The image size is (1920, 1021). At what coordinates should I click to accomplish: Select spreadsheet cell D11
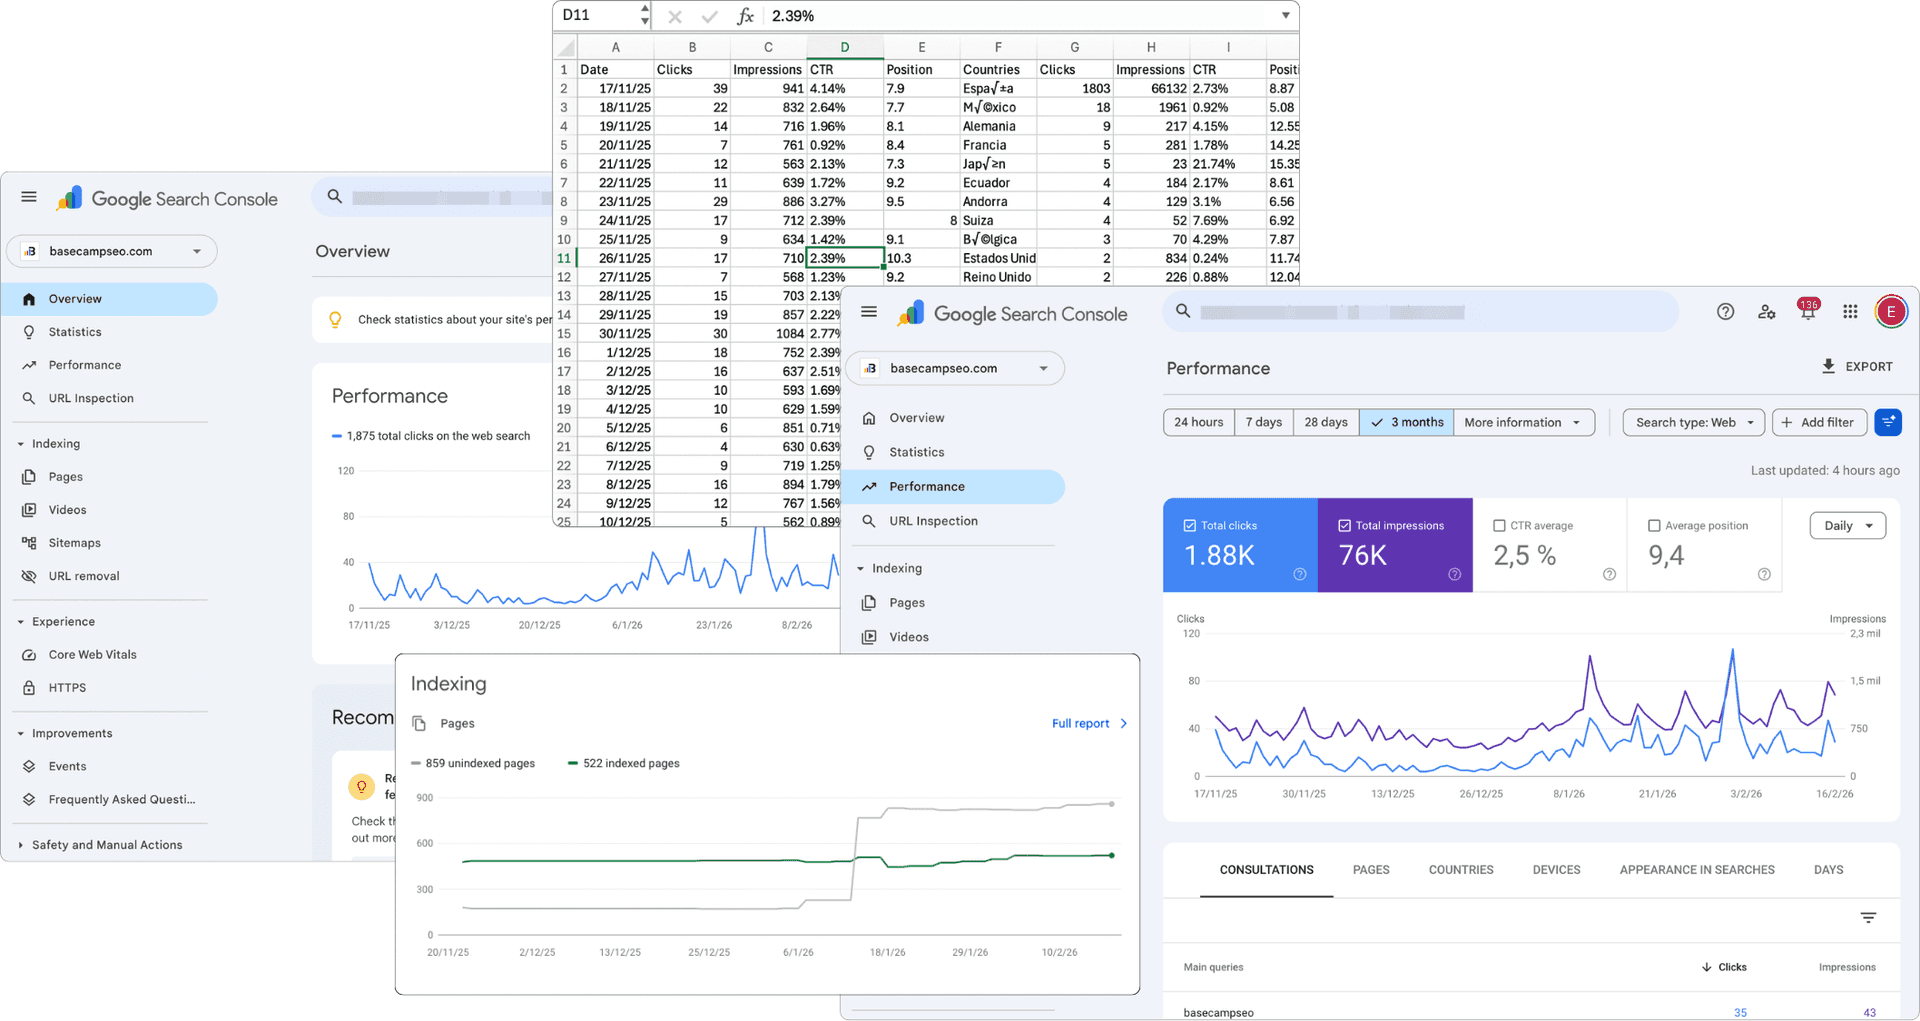pyautogui.click(x=845, y=258)
